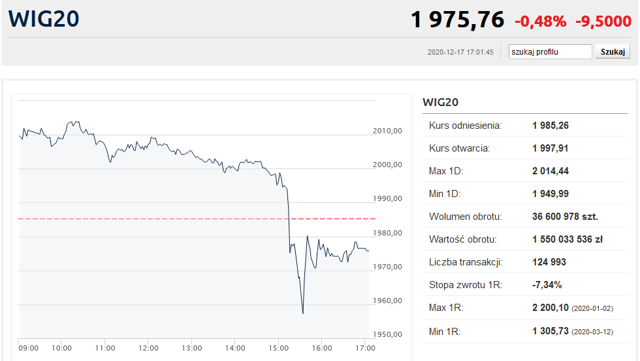Select the Kurs otwarcia value 1 997,91
The height and width of the screenshot is (361, 640).
click(550, 148)
